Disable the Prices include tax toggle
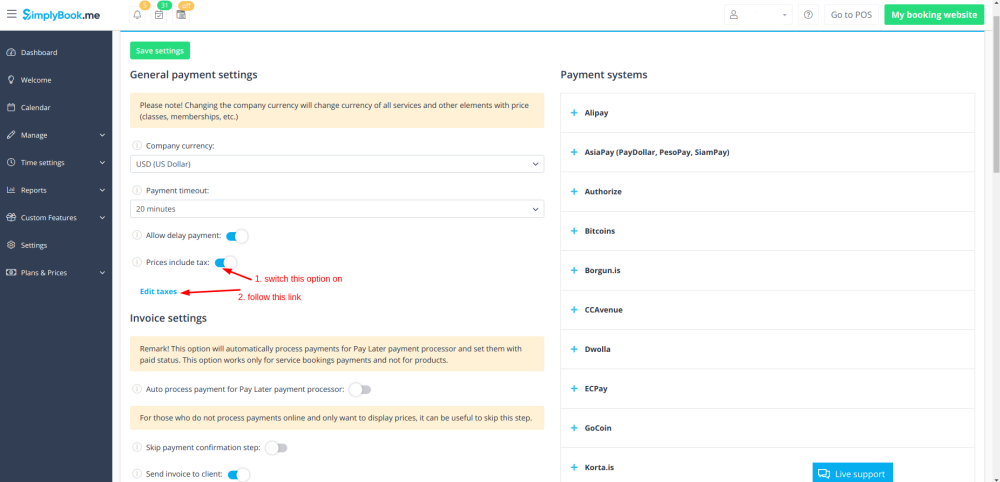 [x=225, y=262]
